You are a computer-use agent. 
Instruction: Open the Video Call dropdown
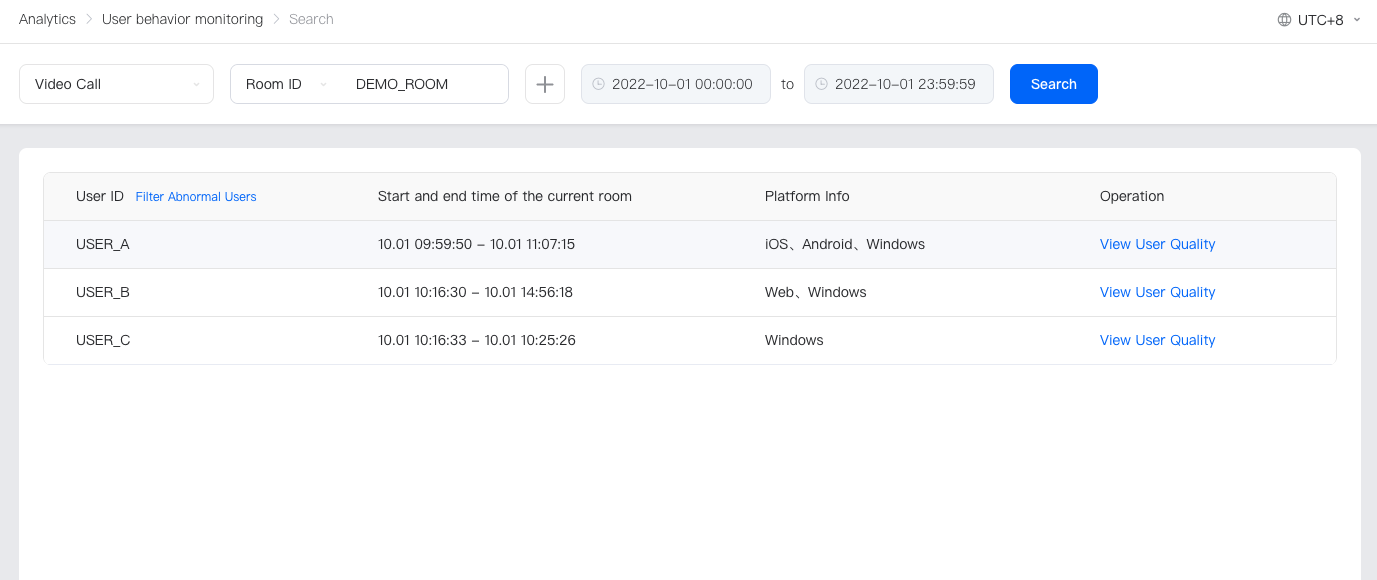point(116,84)
